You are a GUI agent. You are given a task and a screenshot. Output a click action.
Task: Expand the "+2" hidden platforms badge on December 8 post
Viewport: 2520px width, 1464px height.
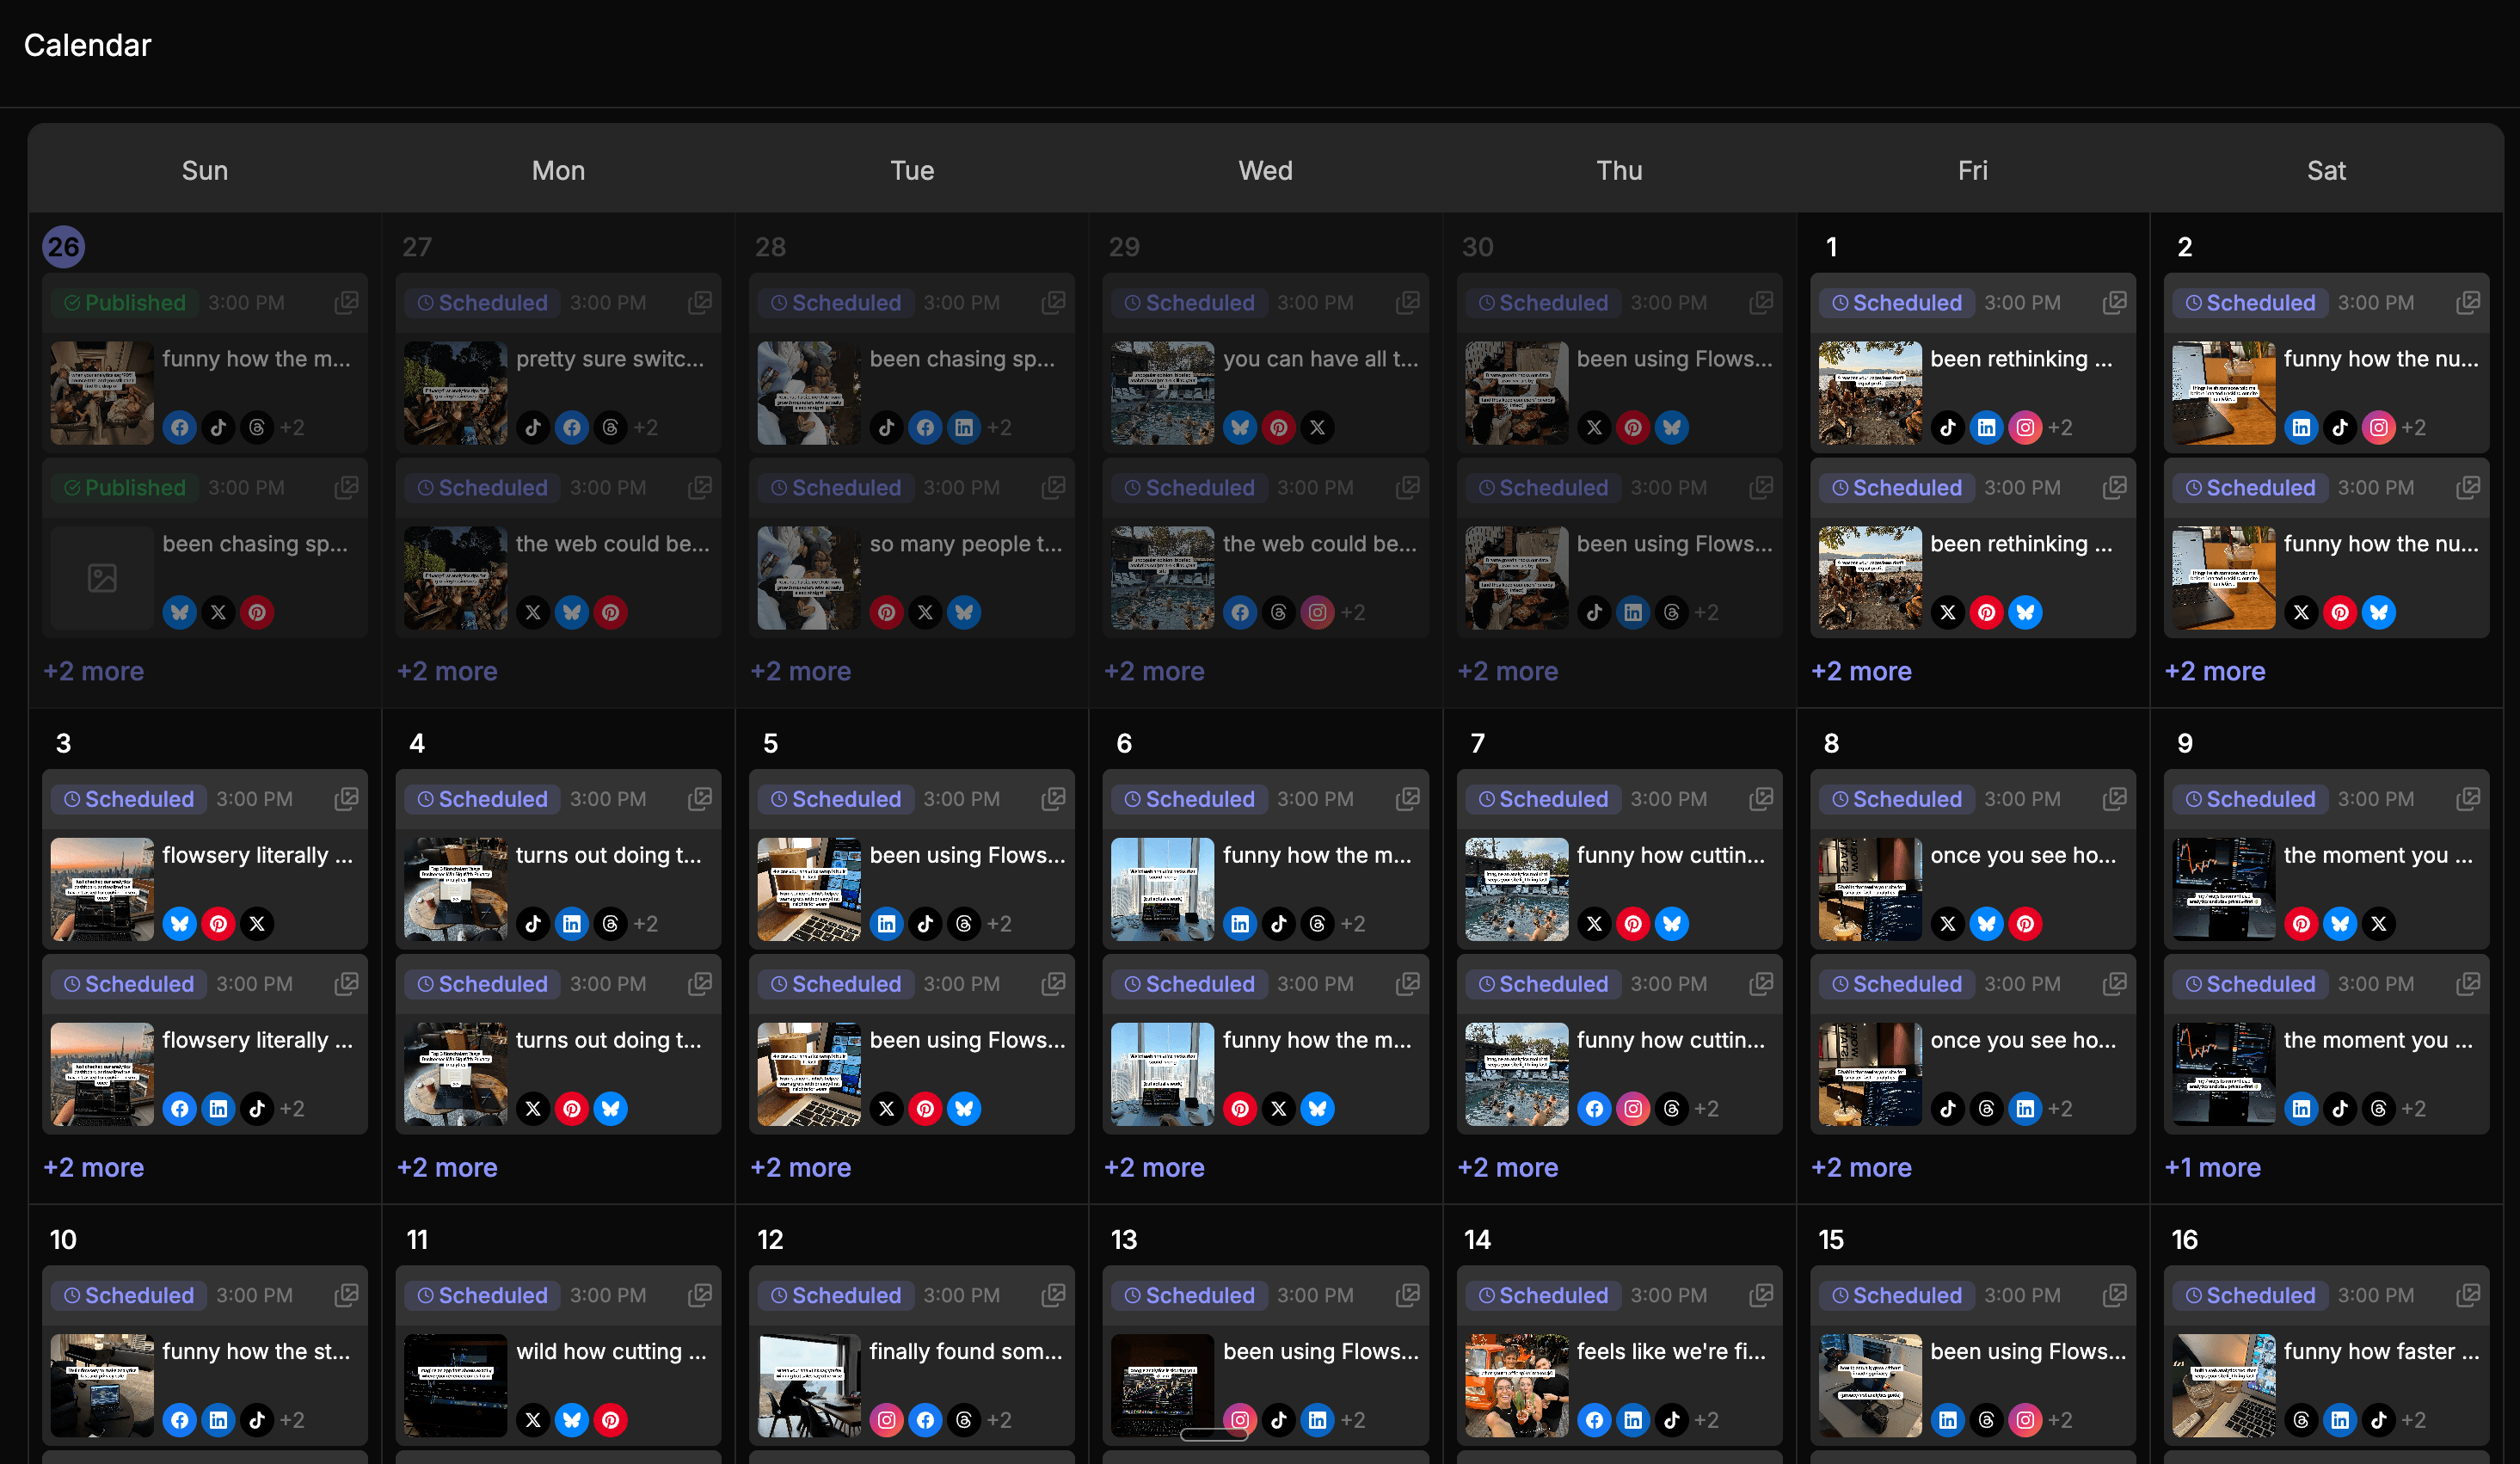(x=2062, y=1108)
